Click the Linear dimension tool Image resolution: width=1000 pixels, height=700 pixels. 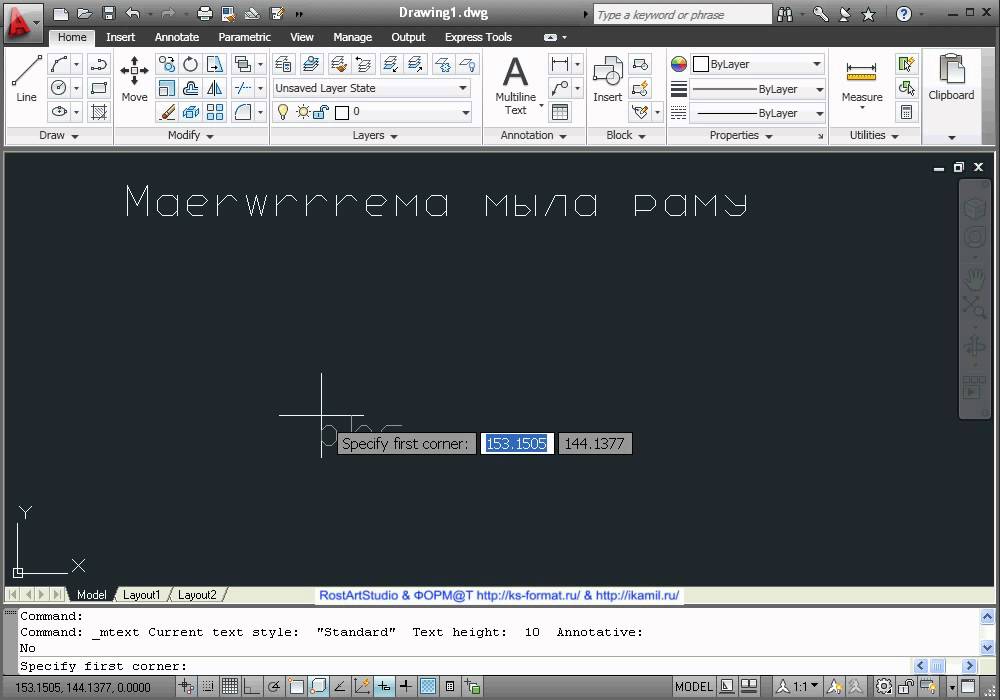tap(559, 64)
